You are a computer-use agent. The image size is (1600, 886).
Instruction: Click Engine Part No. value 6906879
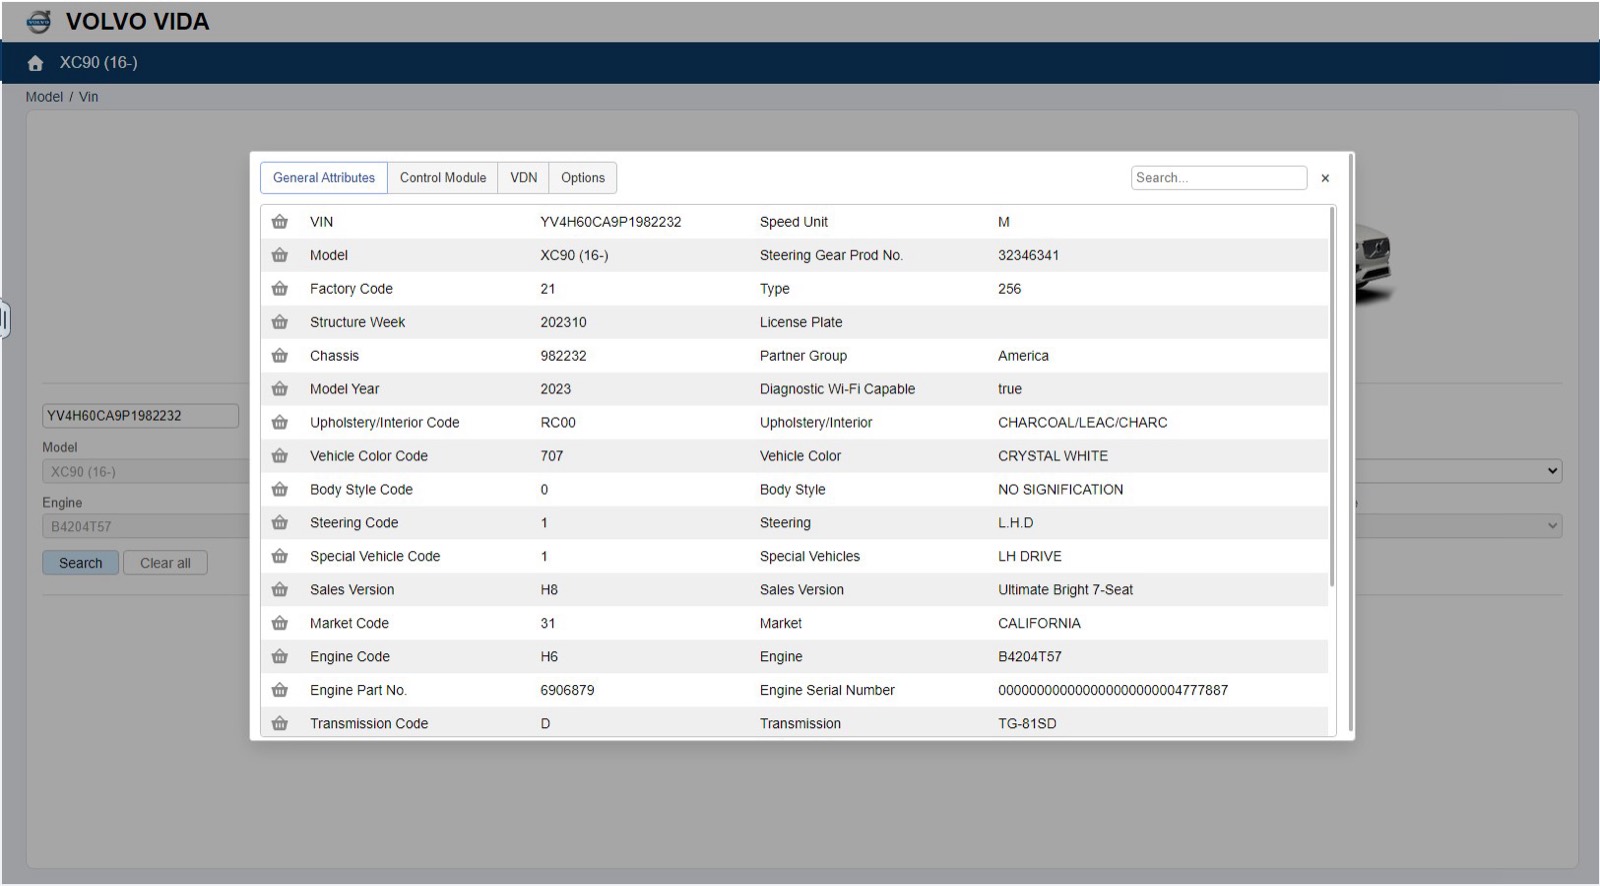tap(567, 690)
